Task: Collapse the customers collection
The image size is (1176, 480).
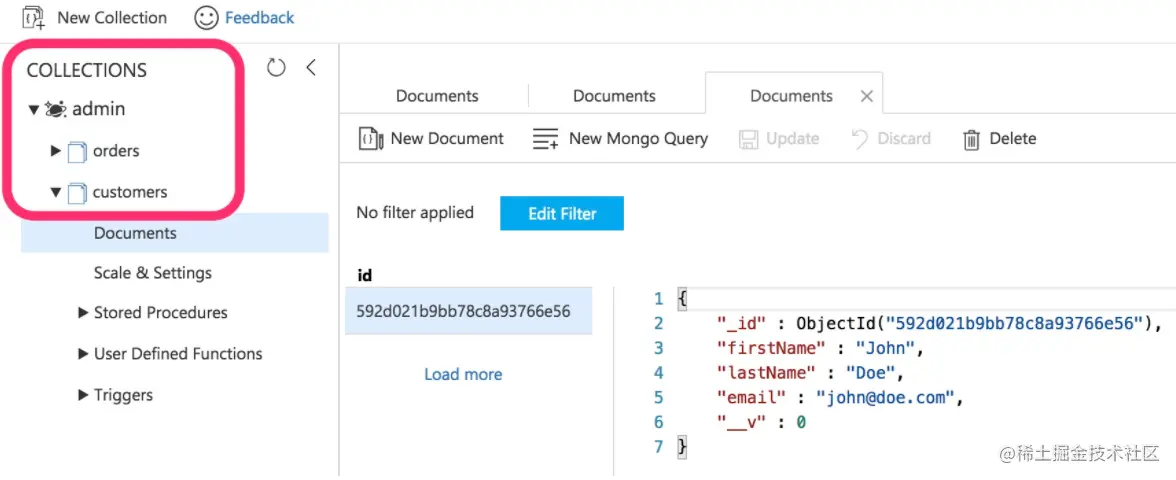Action: [56, 193]
